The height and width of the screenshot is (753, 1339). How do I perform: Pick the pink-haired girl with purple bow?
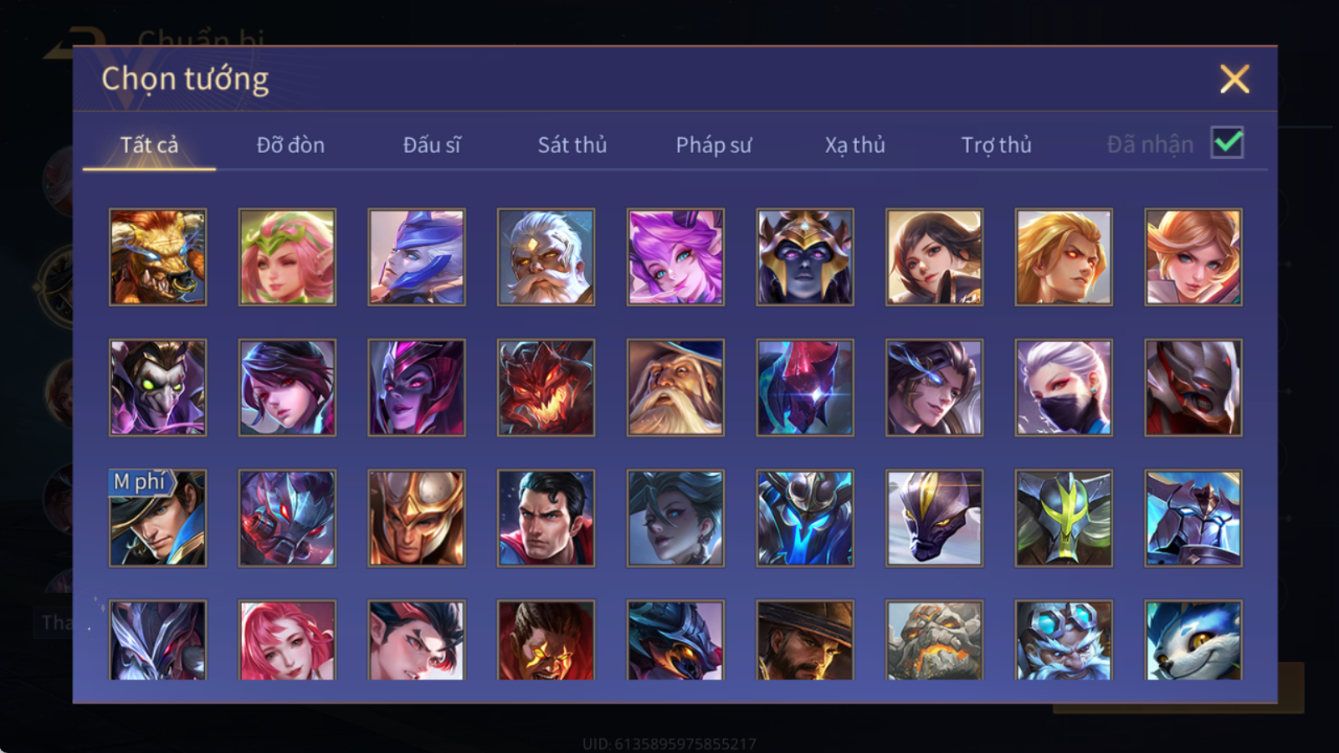coord(676,257)
